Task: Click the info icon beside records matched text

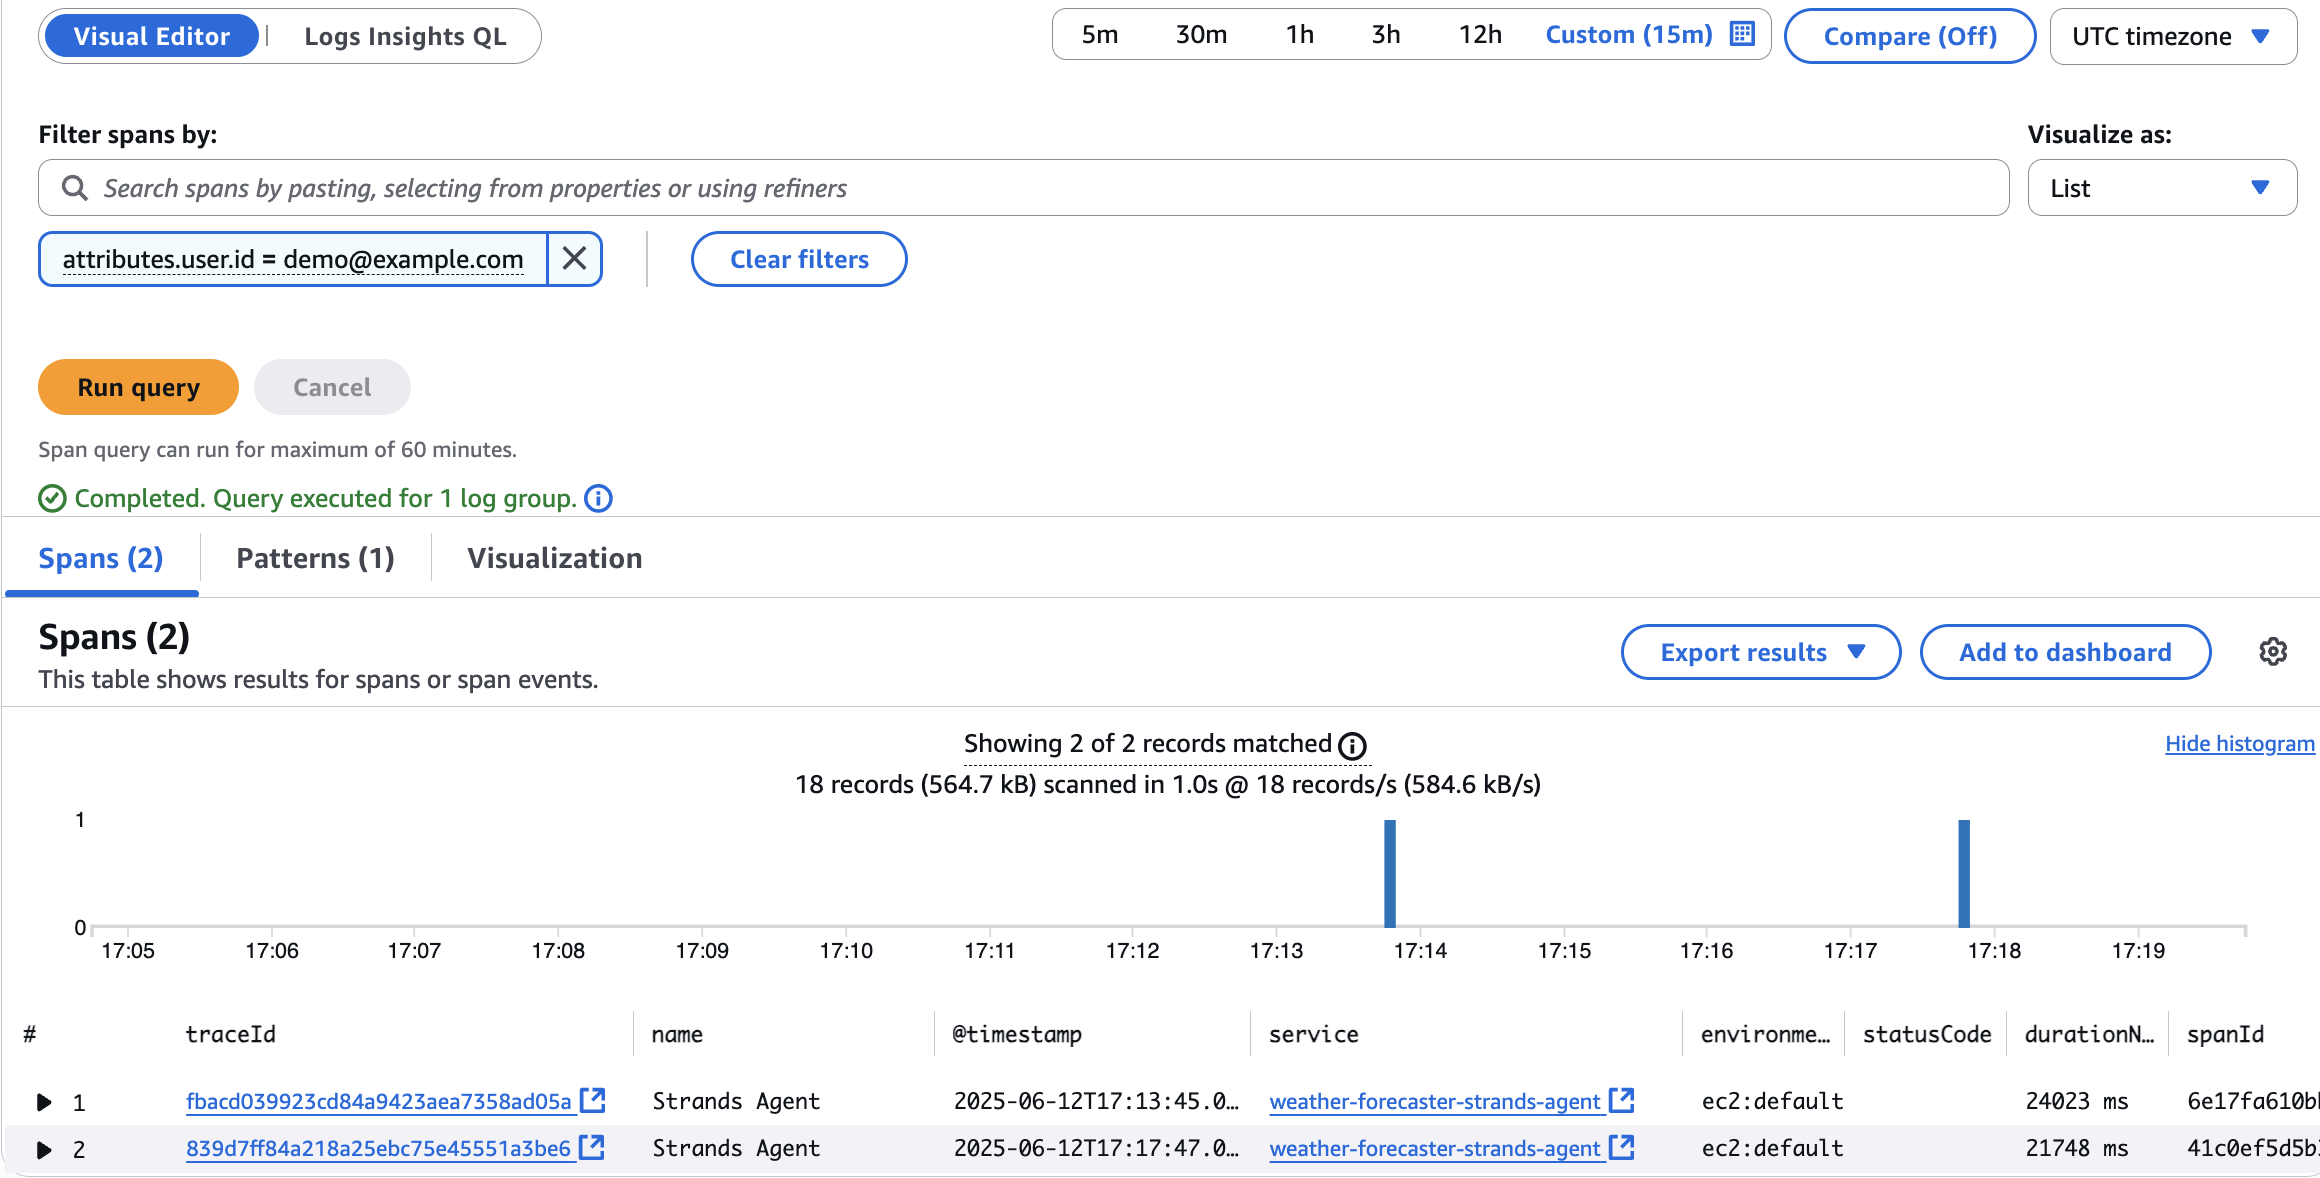Action: click(1353, 744)
